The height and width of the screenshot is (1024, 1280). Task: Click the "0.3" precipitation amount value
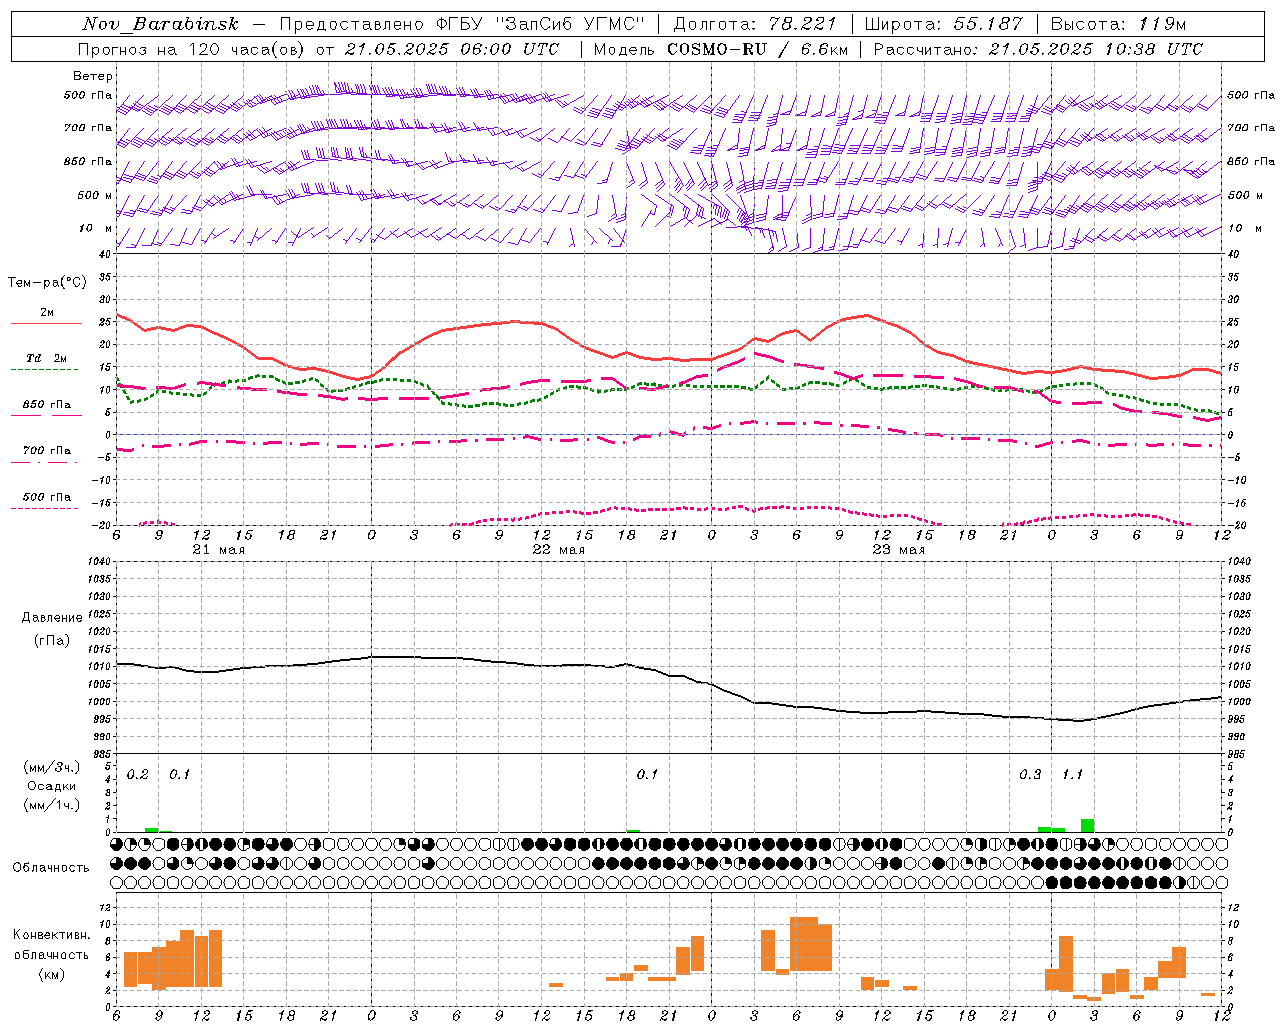pyautogui.click(x=1030, y=775)
